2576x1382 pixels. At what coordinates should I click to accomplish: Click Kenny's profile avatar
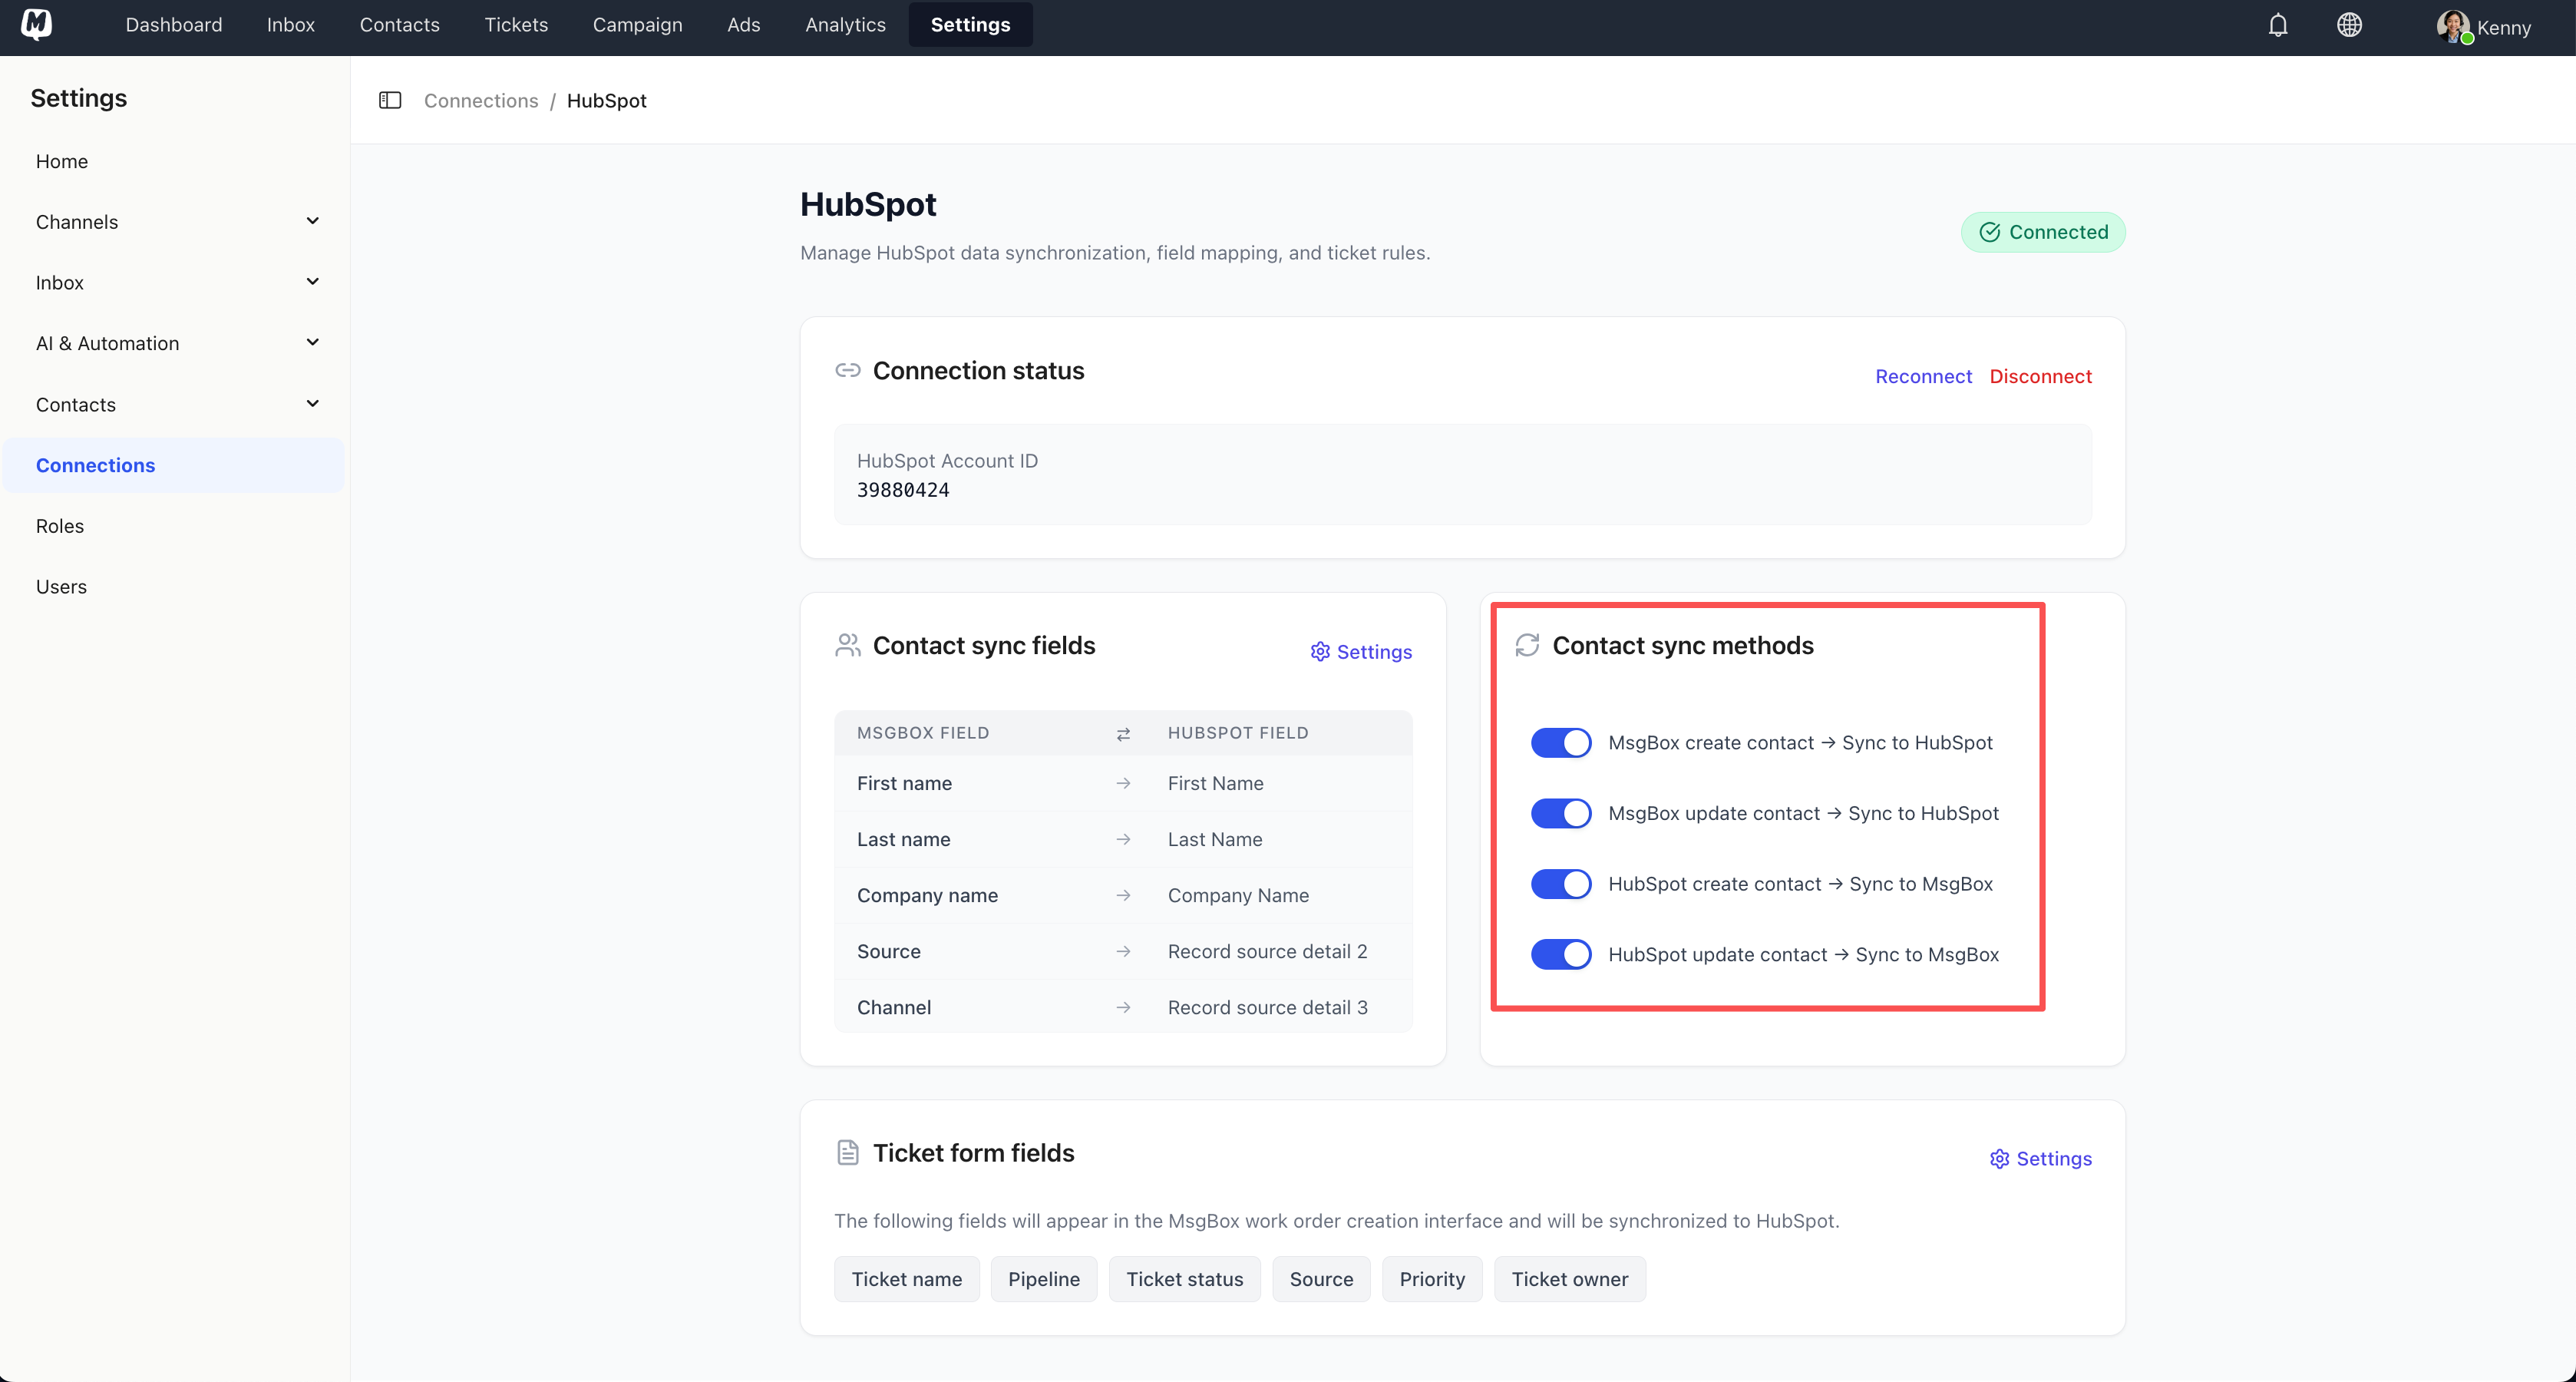pyautogui.click(x=2452, y=25)
